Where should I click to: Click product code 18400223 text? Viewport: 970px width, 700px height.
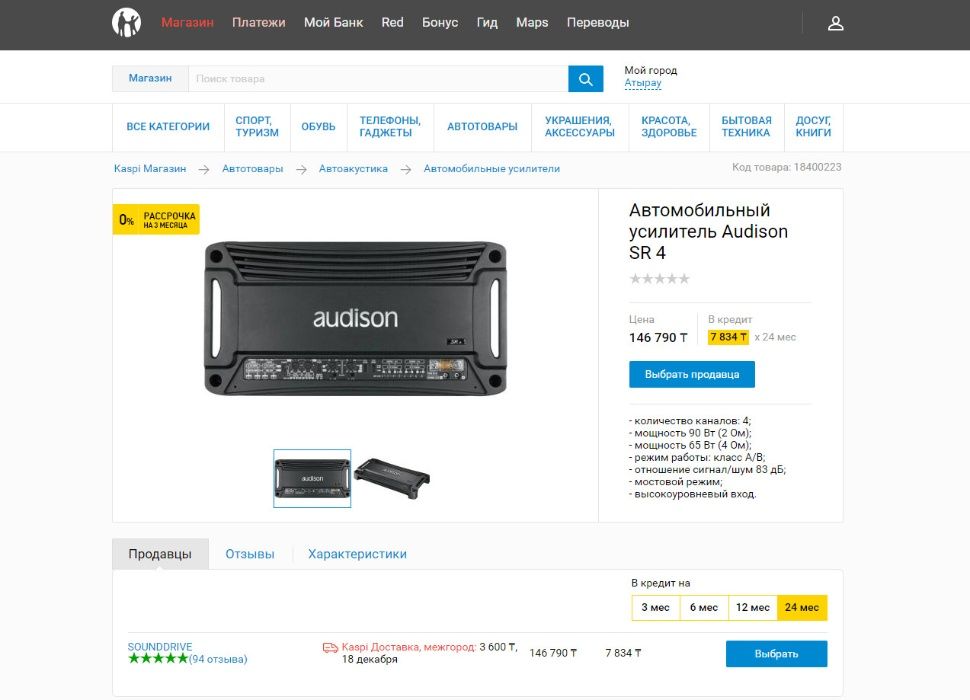click(x=787, y=168)
